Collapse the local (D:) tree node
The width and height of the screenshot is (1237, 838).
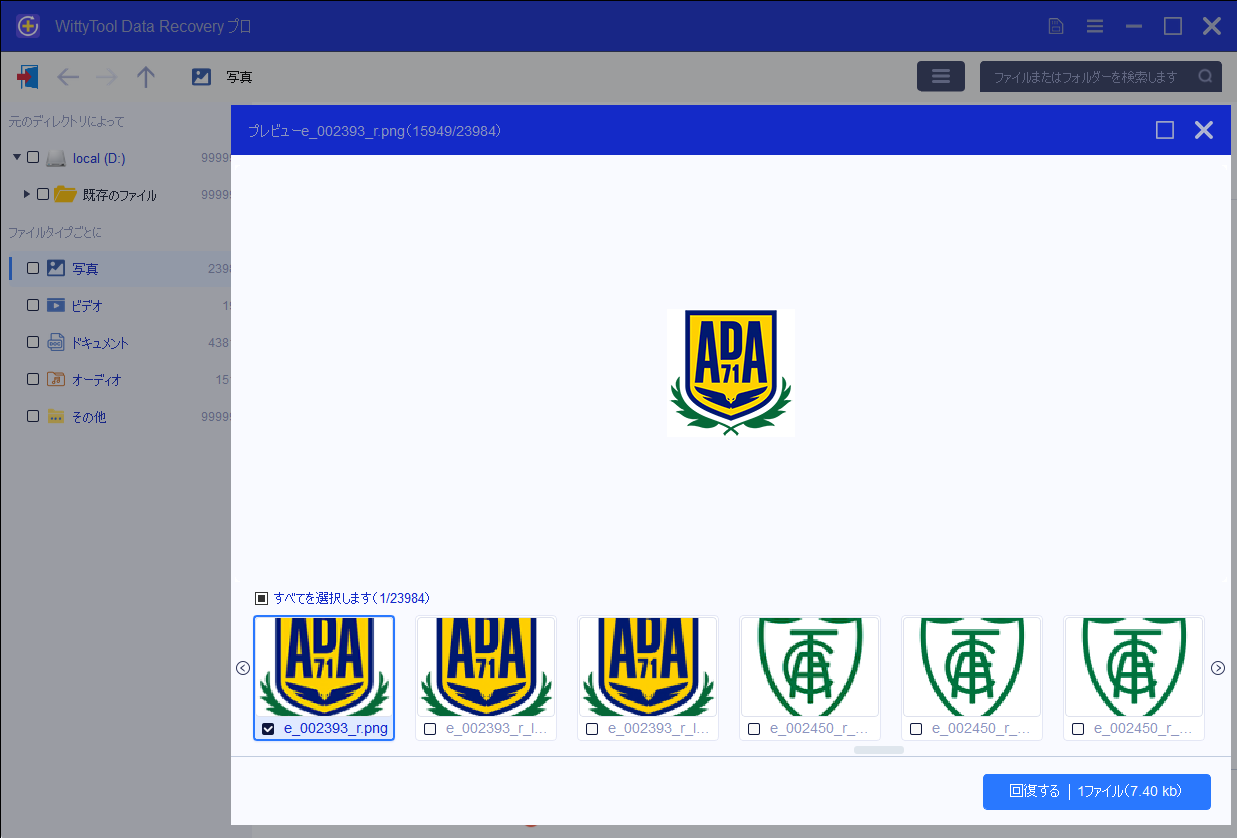point(17,158)
